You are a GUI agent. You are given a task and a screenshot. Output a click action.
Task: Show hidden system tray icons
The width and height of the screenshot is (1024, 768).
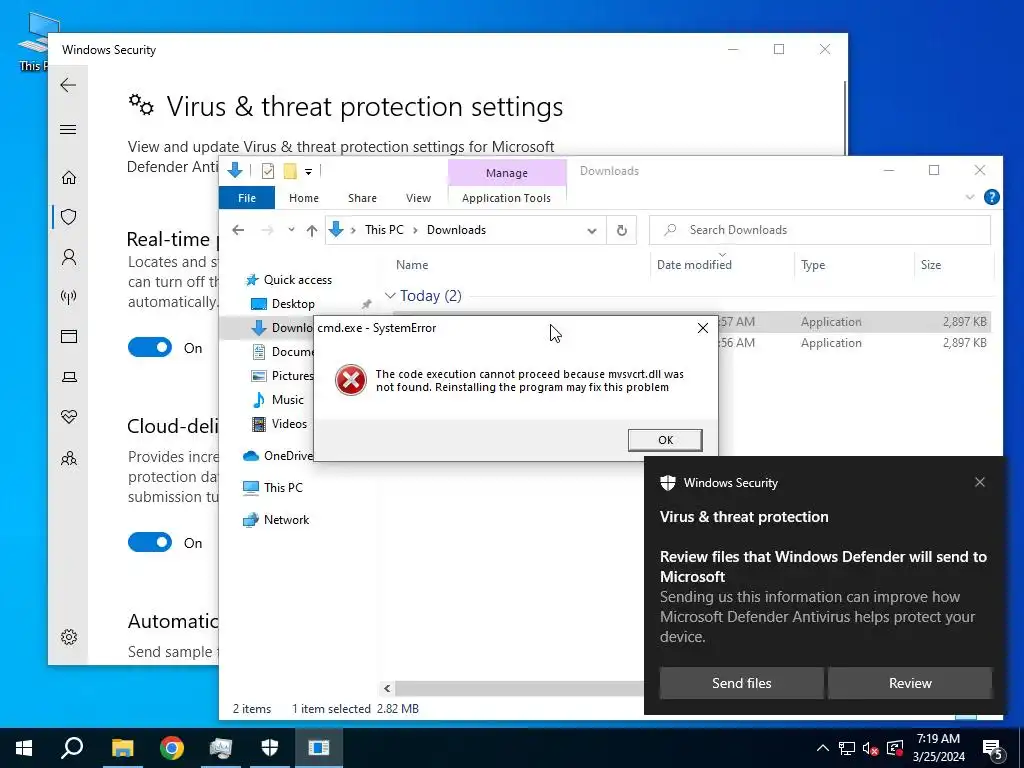pos(823,748)
